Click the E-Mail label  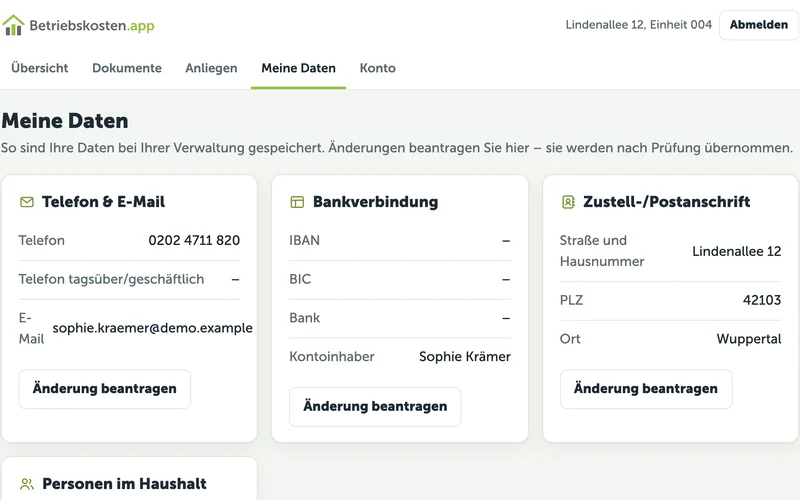click(32, 328)
